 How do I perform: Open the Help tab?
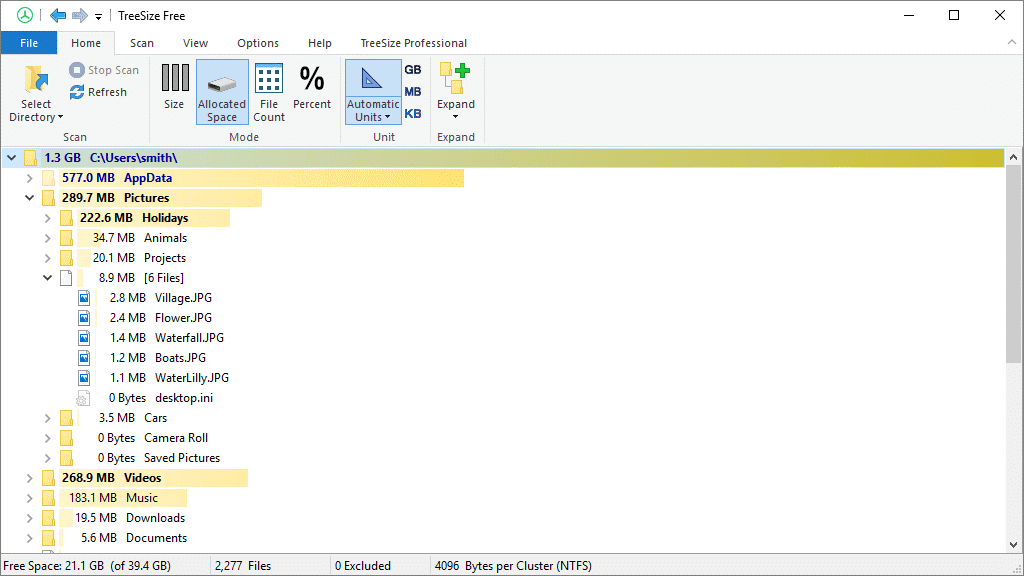tap(320, 43)
